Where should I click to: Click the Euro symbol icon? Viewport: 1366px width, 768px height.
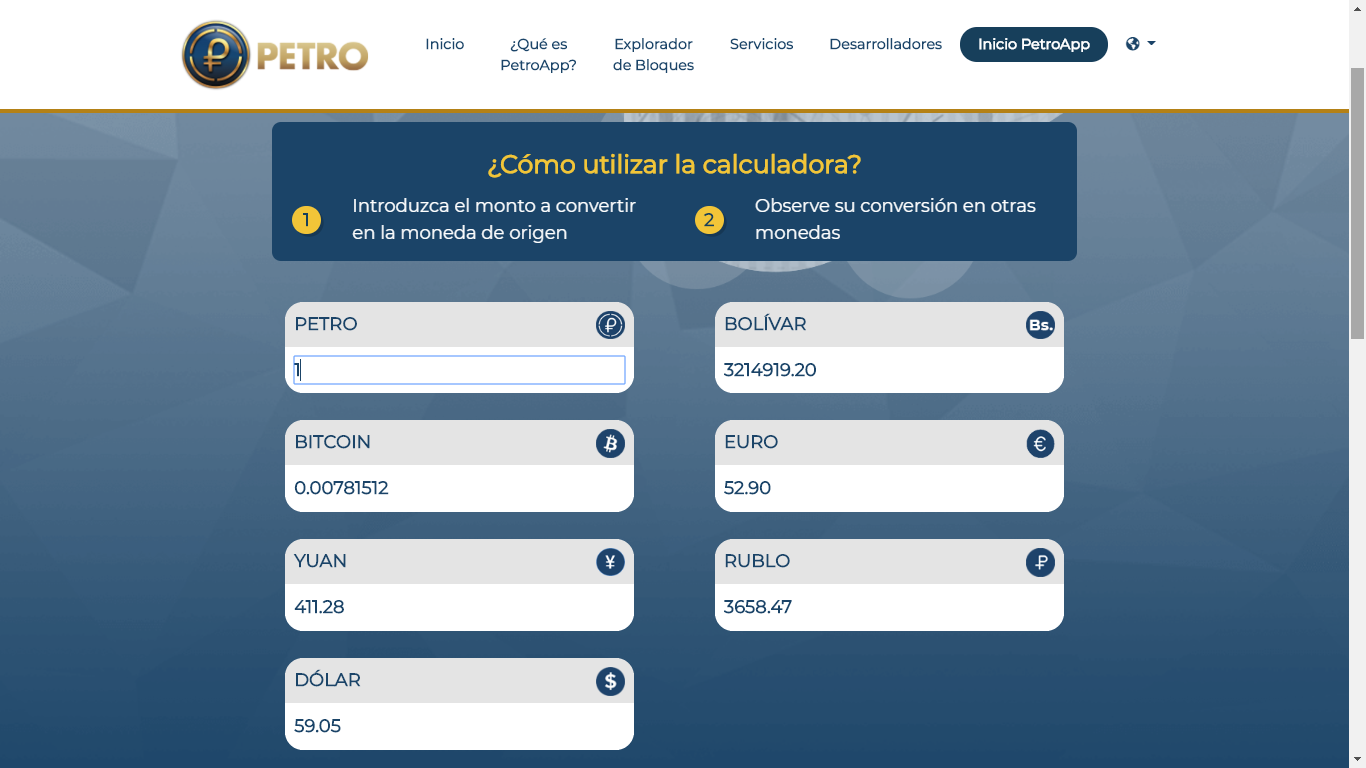[1040, 442]
